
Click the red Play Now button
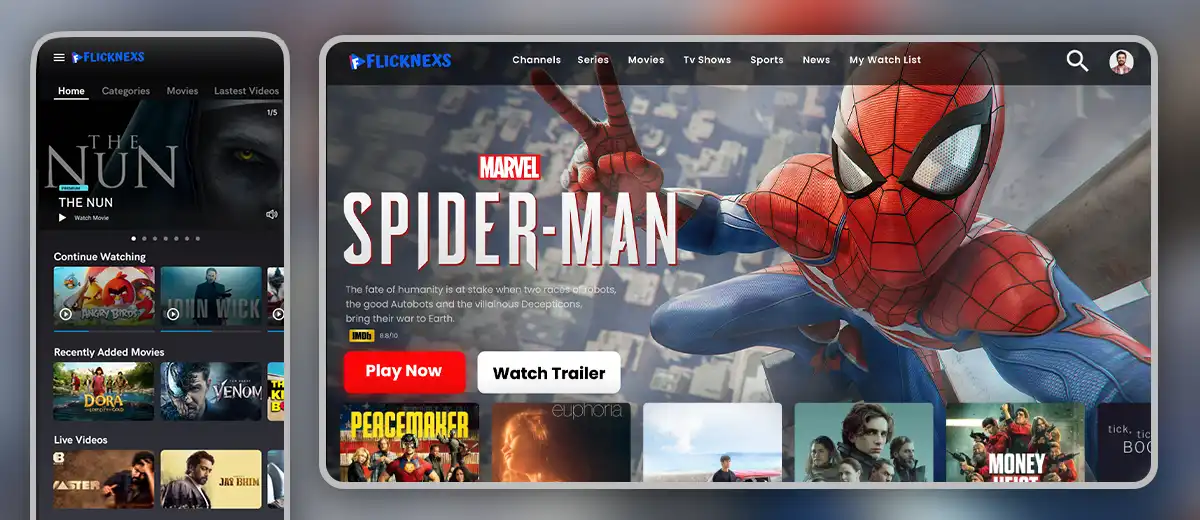[404, 371]
